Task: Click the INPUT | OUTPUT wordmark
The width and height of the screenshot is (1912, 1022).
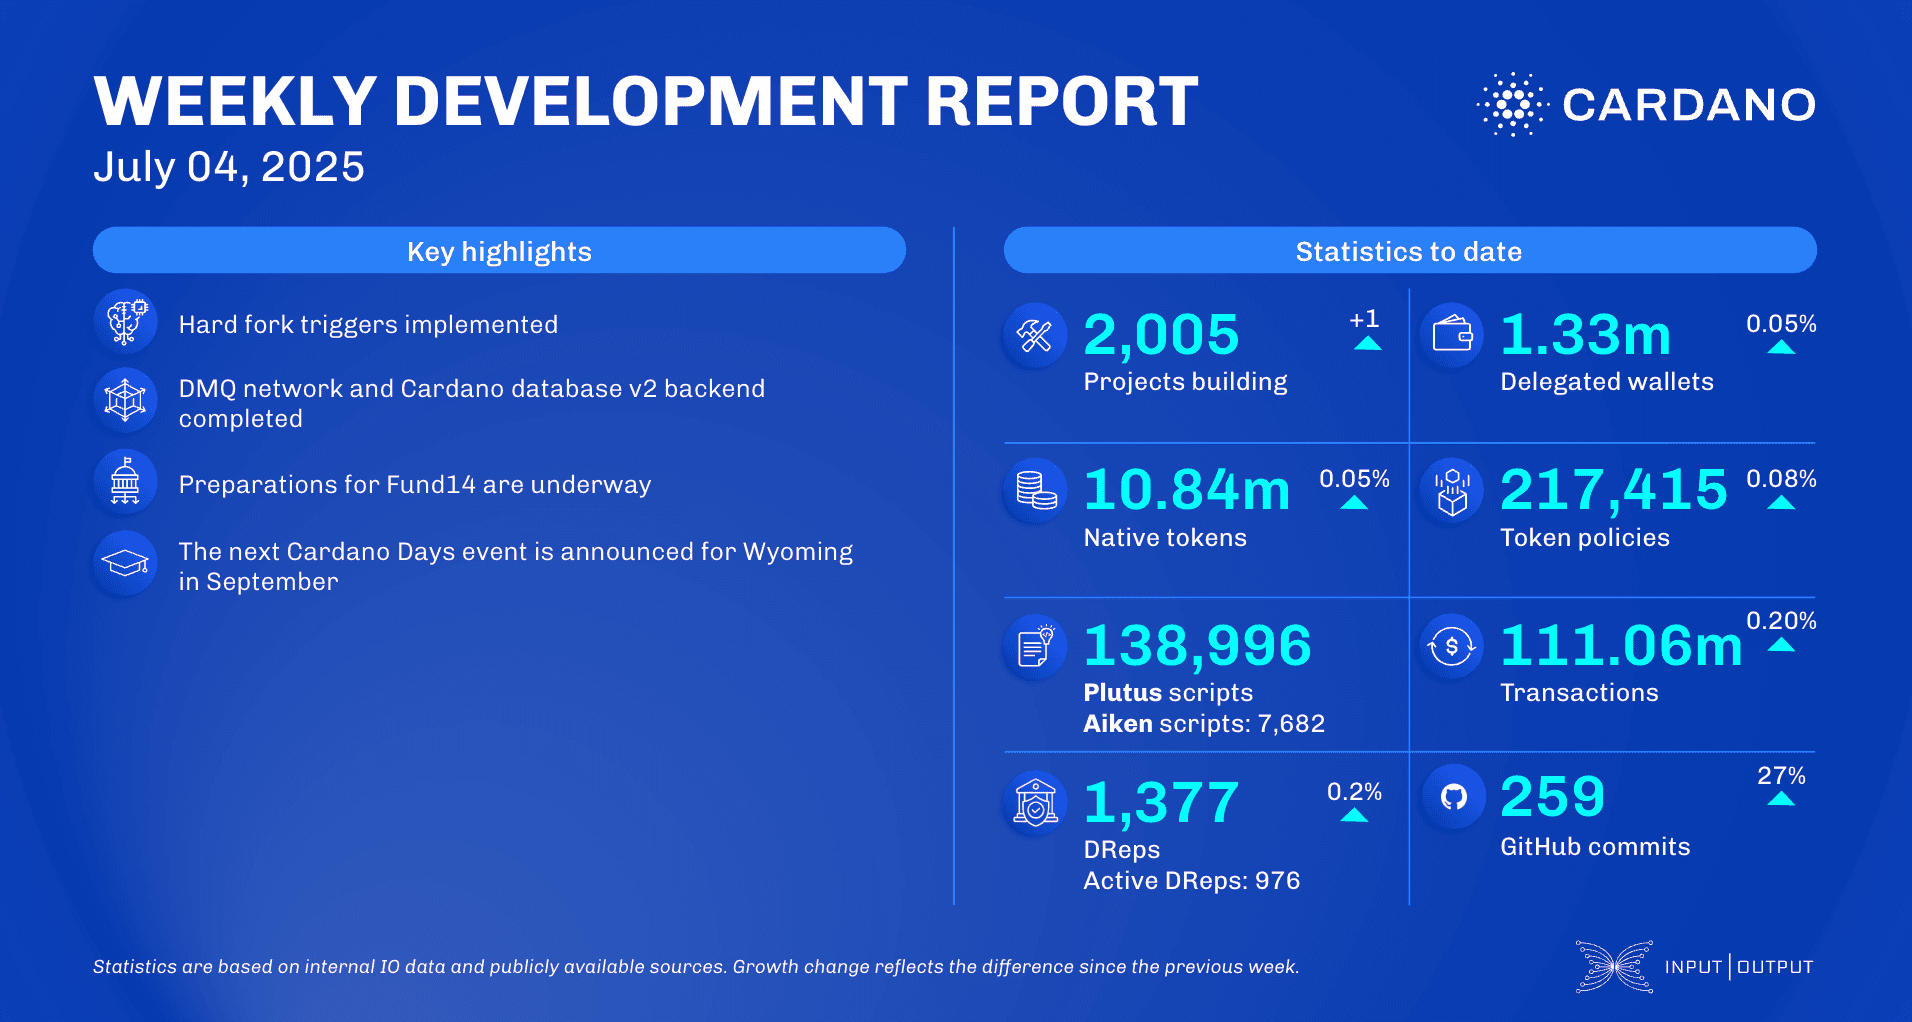Action: click(x=1739, y=967)
